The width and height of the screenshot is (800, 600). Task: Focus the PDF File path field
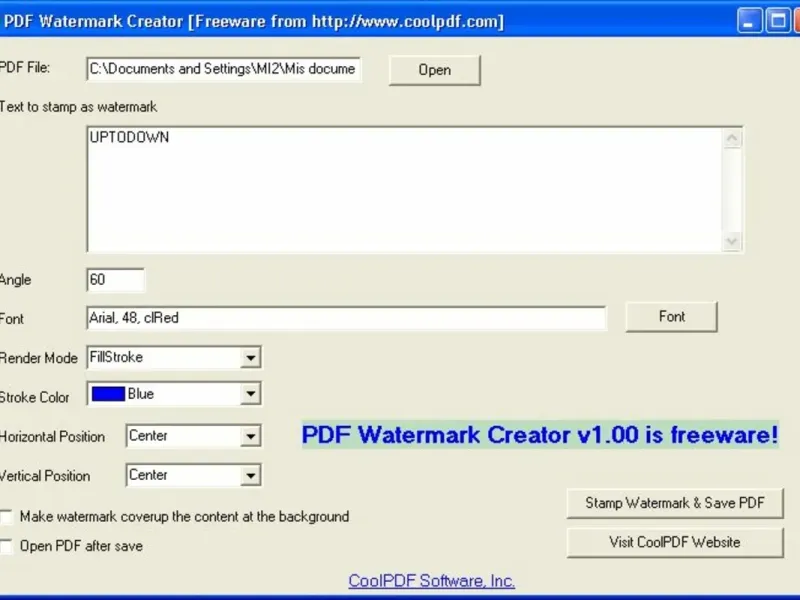click(224, 69)
